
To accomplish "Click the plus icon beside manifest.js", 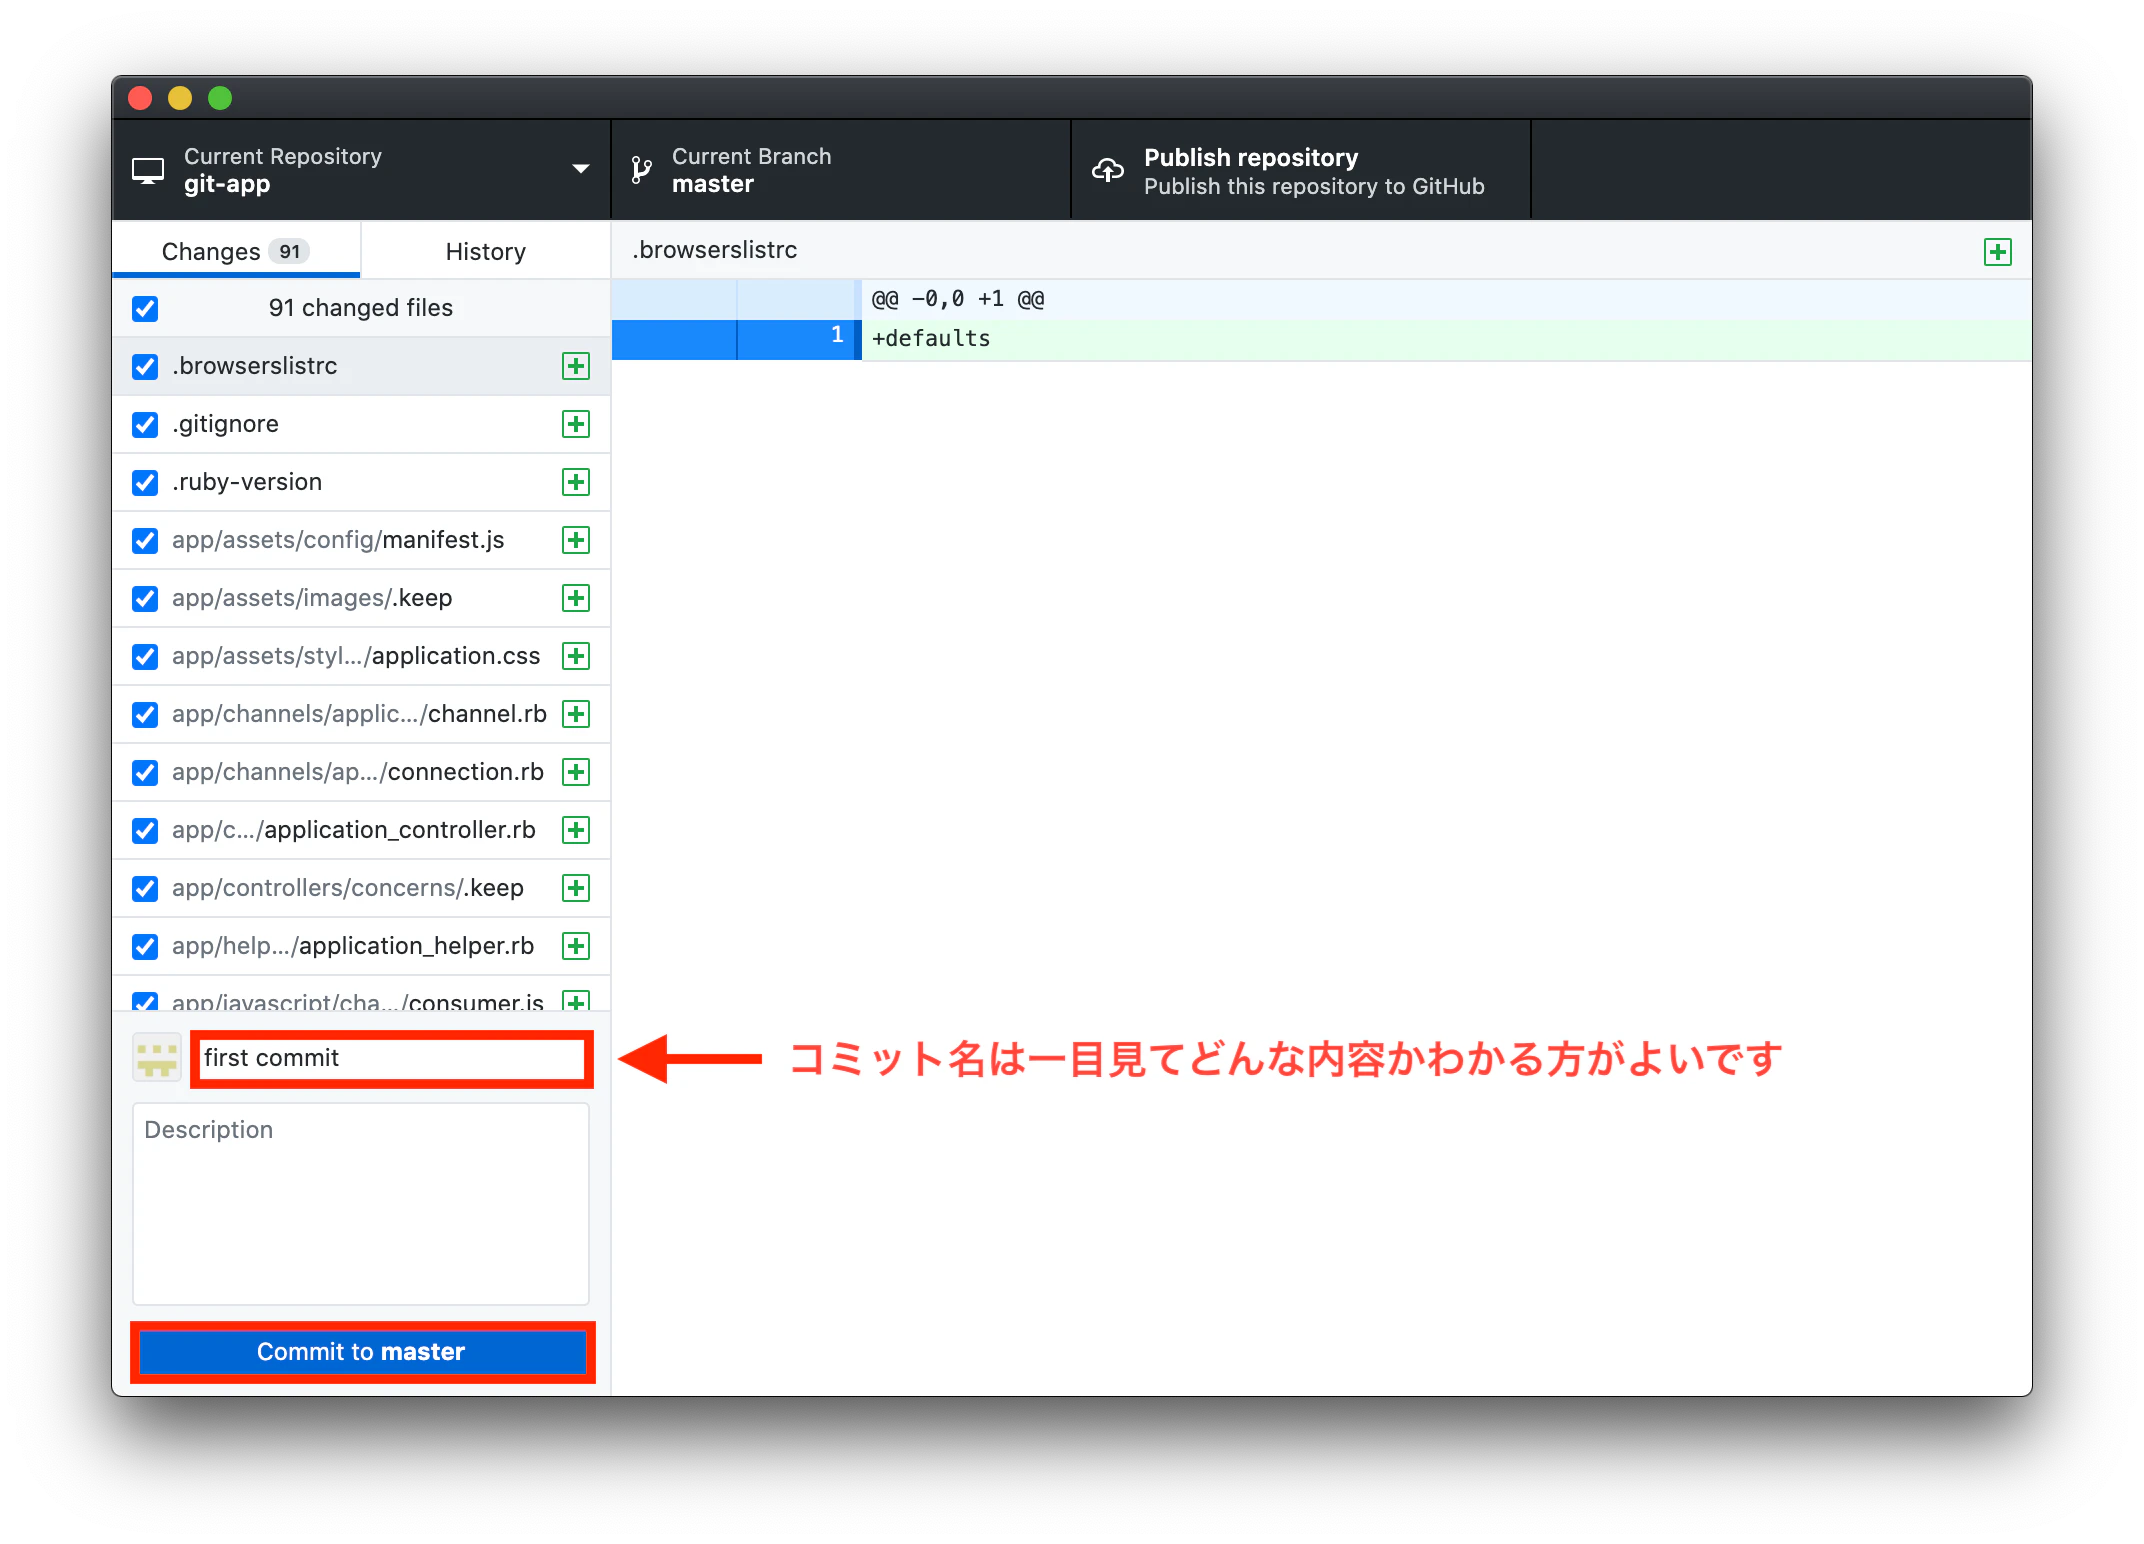I will click(576, 540).
